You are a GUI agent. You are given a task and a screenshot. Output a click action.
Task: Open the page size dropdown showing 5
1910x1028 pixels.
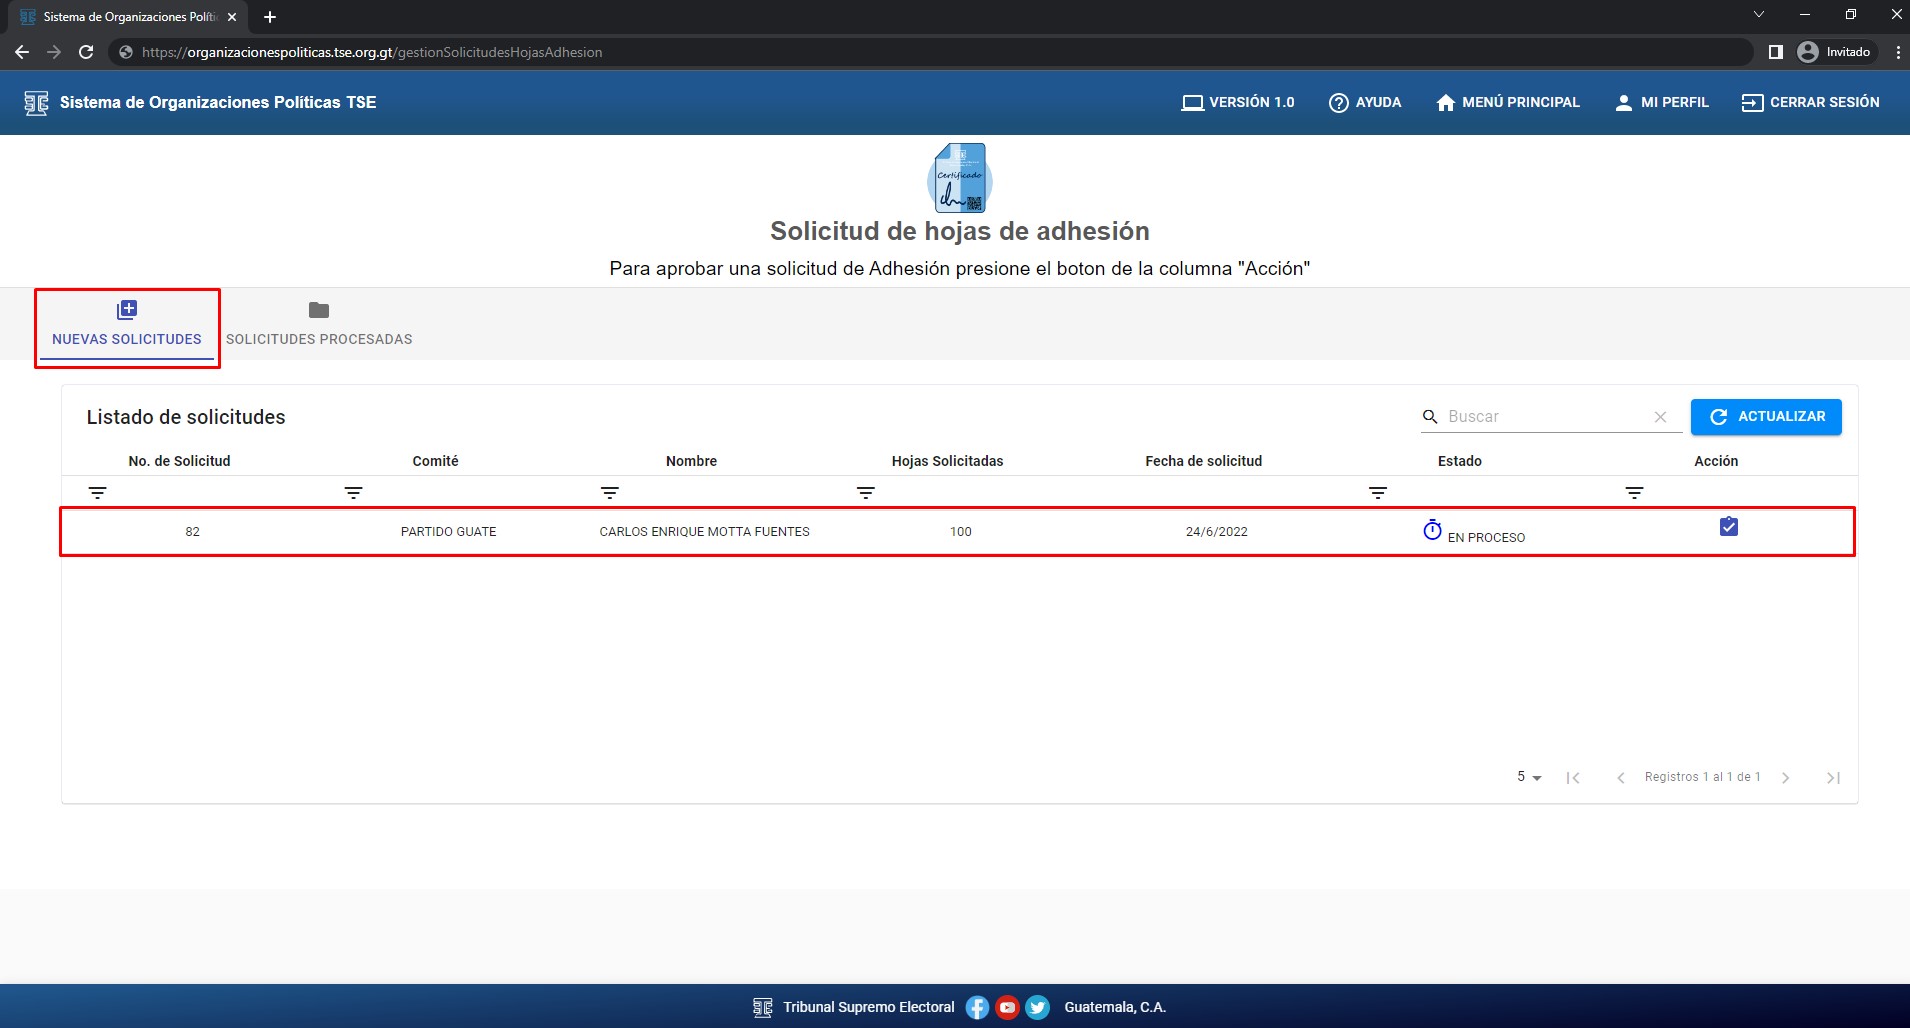pos(1527,776)
